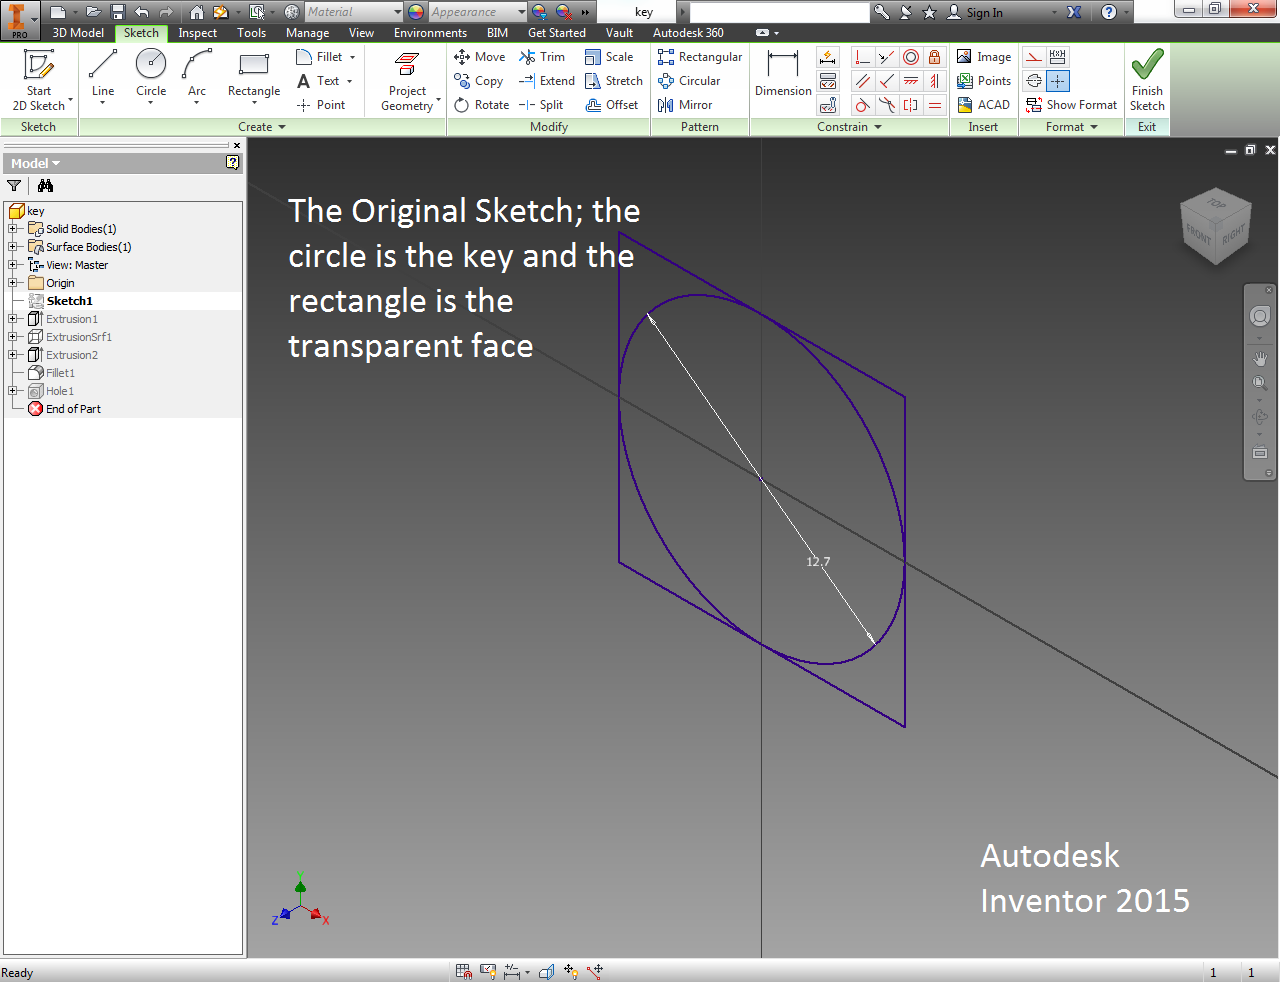The image size is (1280, 982).
Task: Toggle Show Constraints icon
Action: 828,81
